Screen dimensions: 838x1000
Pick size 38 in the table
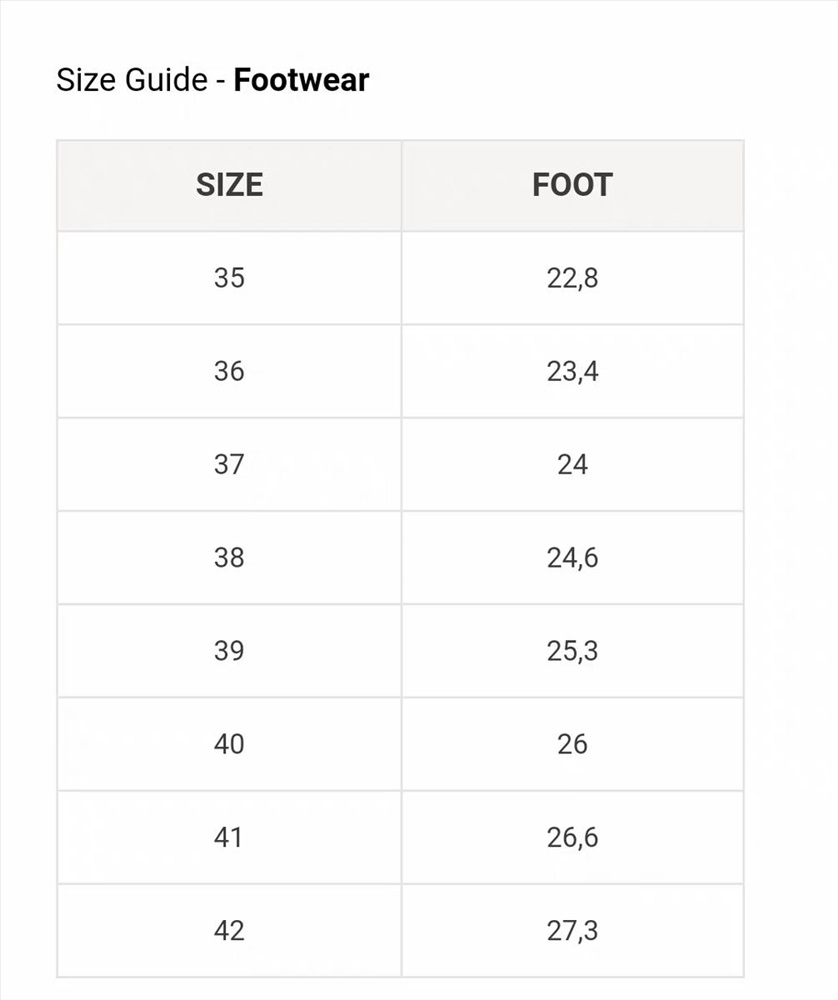229,557
